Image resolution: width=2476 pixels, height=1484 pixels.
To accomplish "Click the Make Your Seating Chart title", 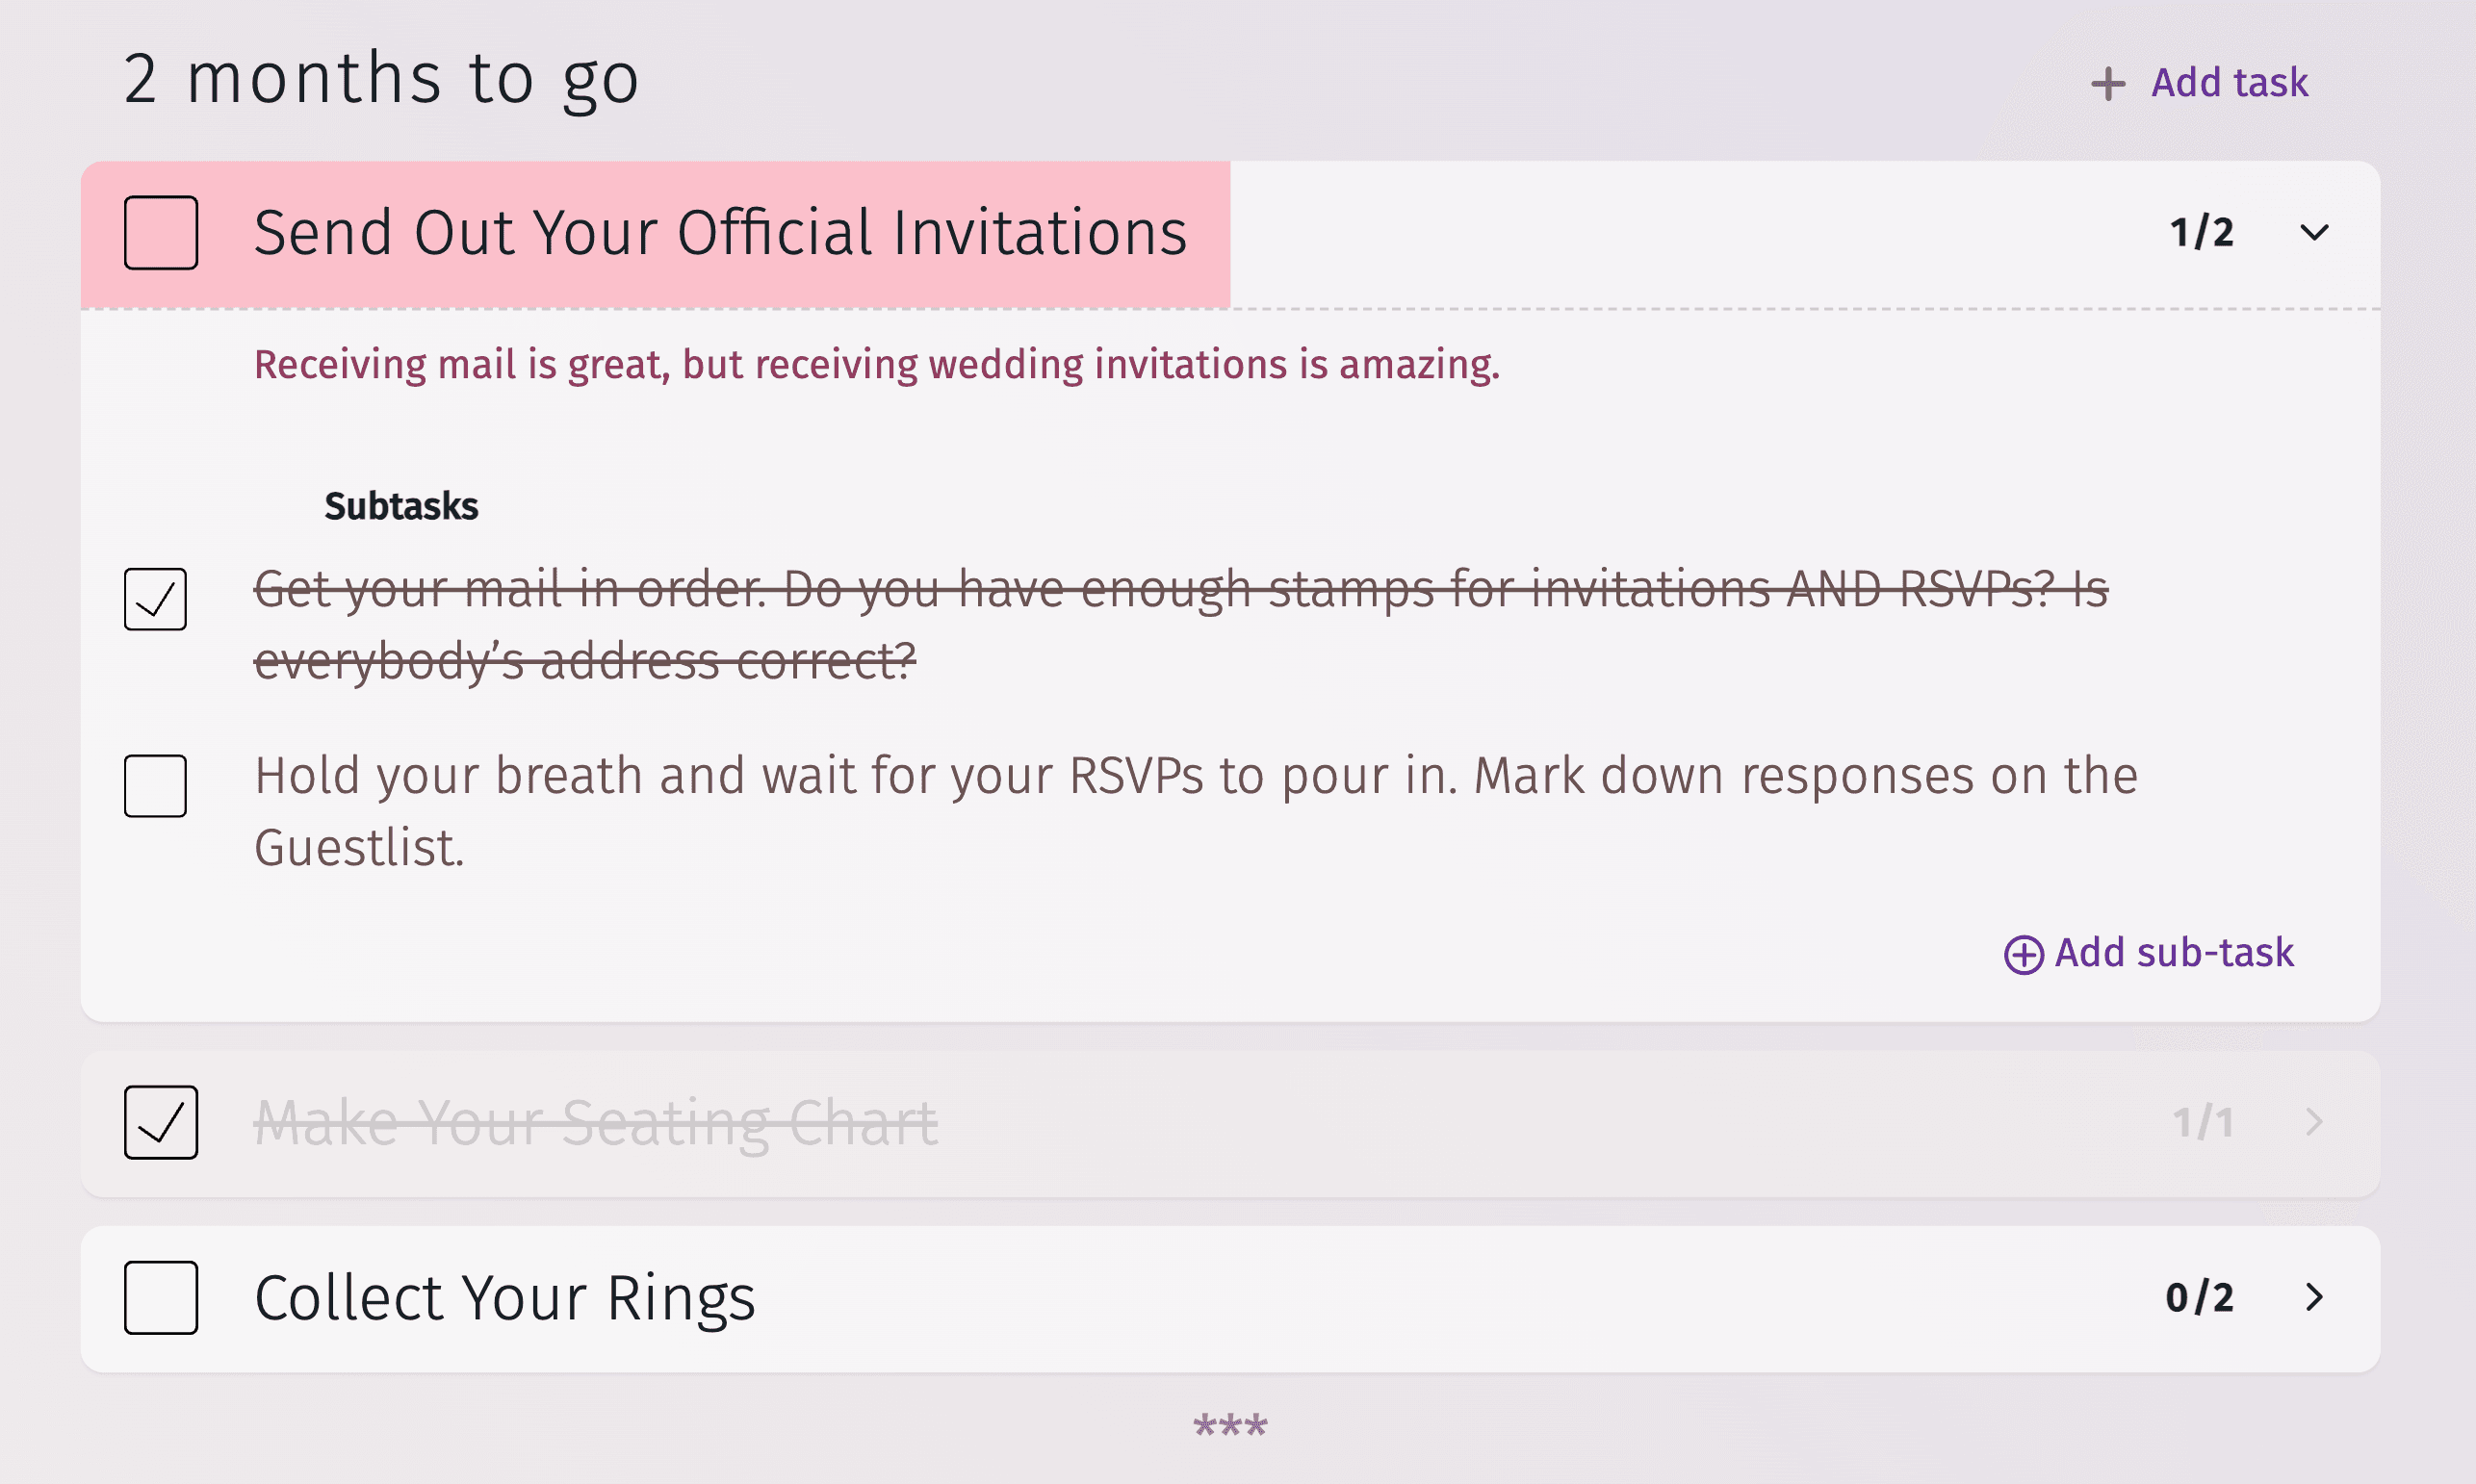I will point(596,1122).
